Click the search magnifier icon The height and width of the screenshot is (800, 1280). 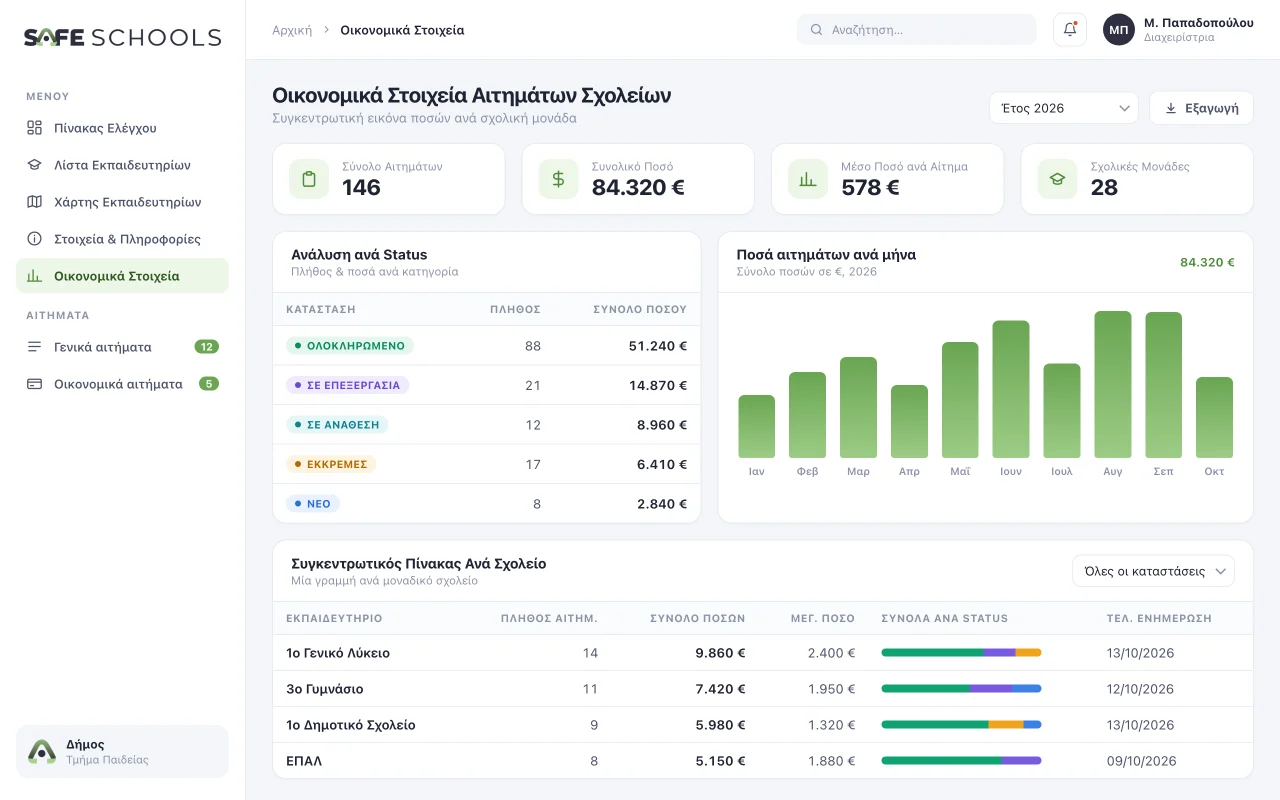(816, 30)
